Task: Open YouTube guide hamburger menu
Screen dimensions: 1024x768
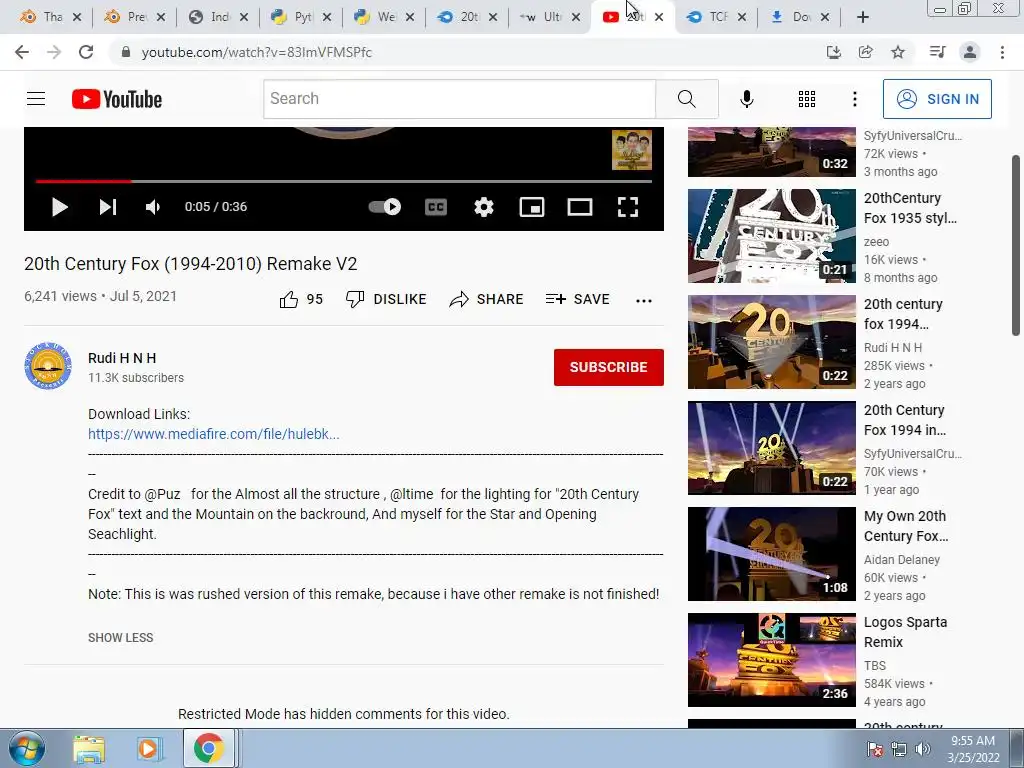Action: 36,99
